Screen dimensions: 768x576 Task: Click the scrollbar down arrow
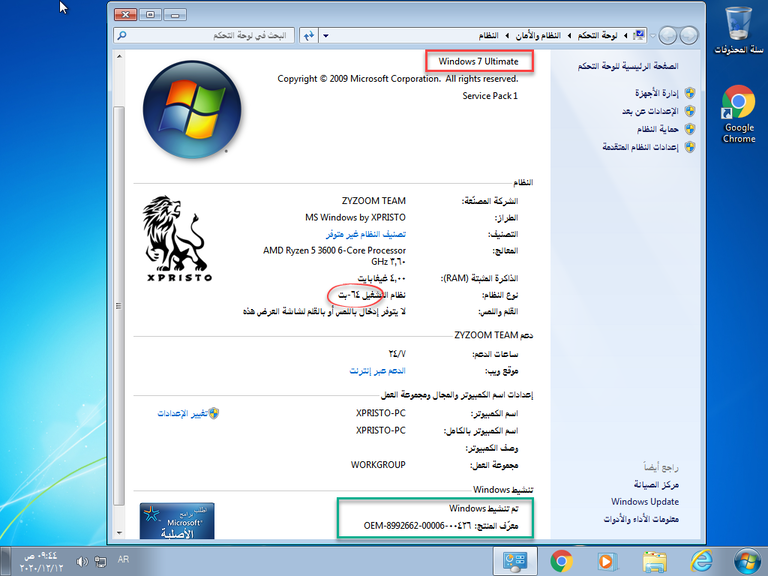(119, 532)
